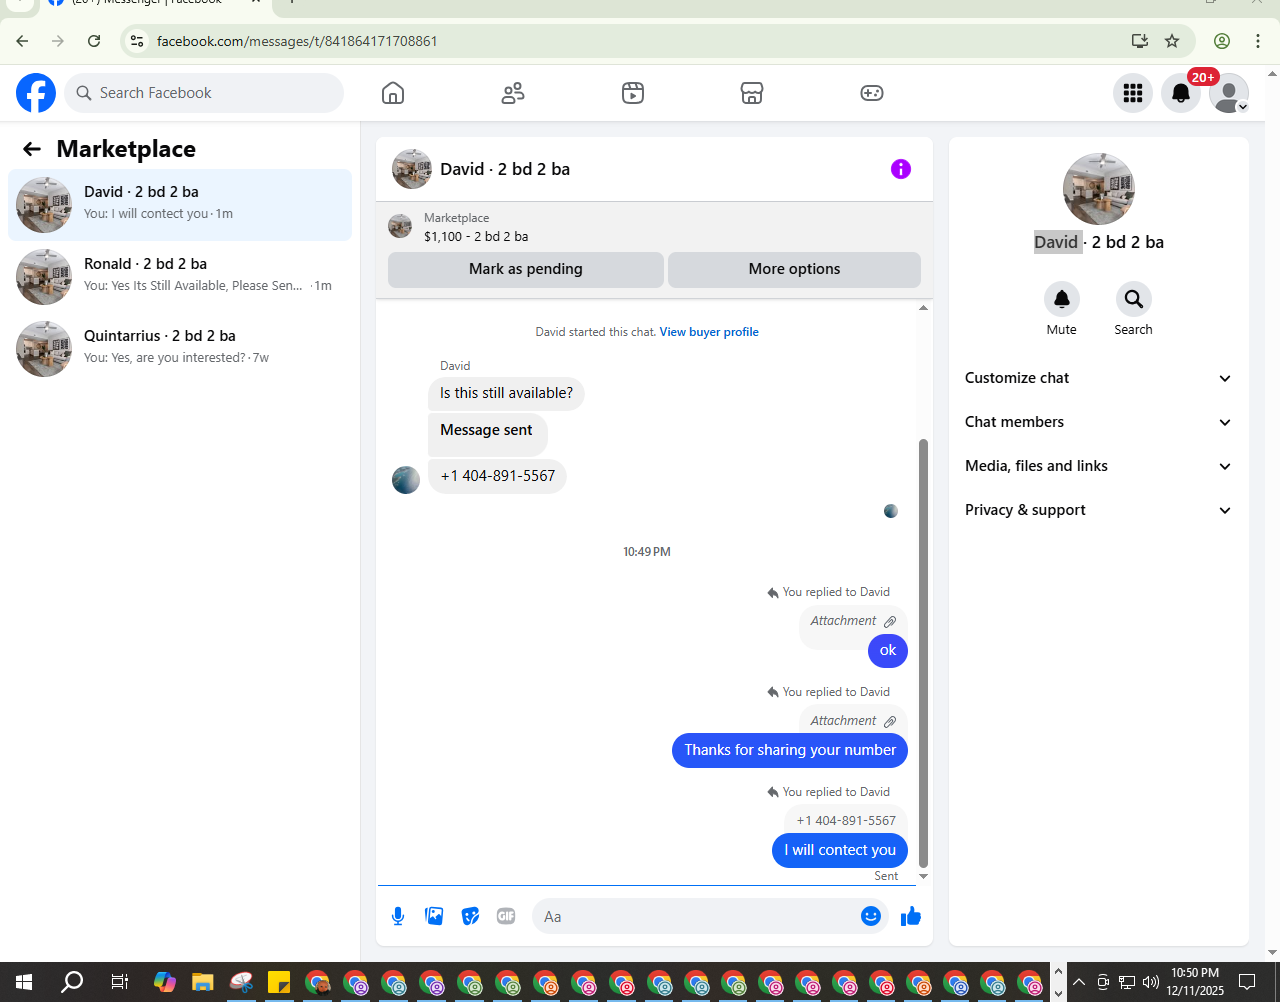Open the browser profile icon
Image resolution: width=1280 pixels, height=1002 pixels.
[1222, 41]
